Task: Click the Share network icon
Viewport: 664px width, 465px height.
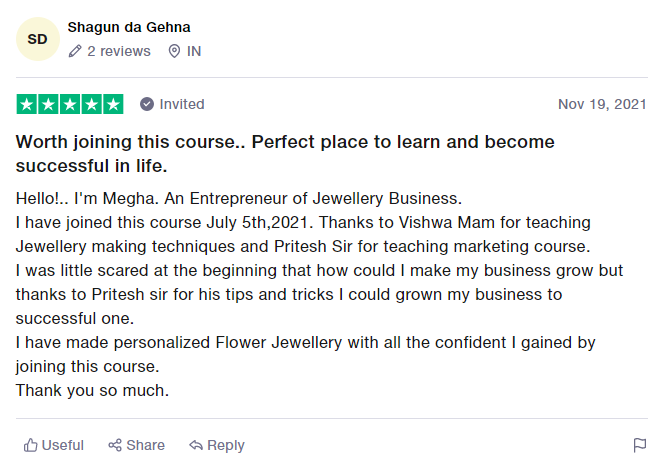Action: [115, 445]
